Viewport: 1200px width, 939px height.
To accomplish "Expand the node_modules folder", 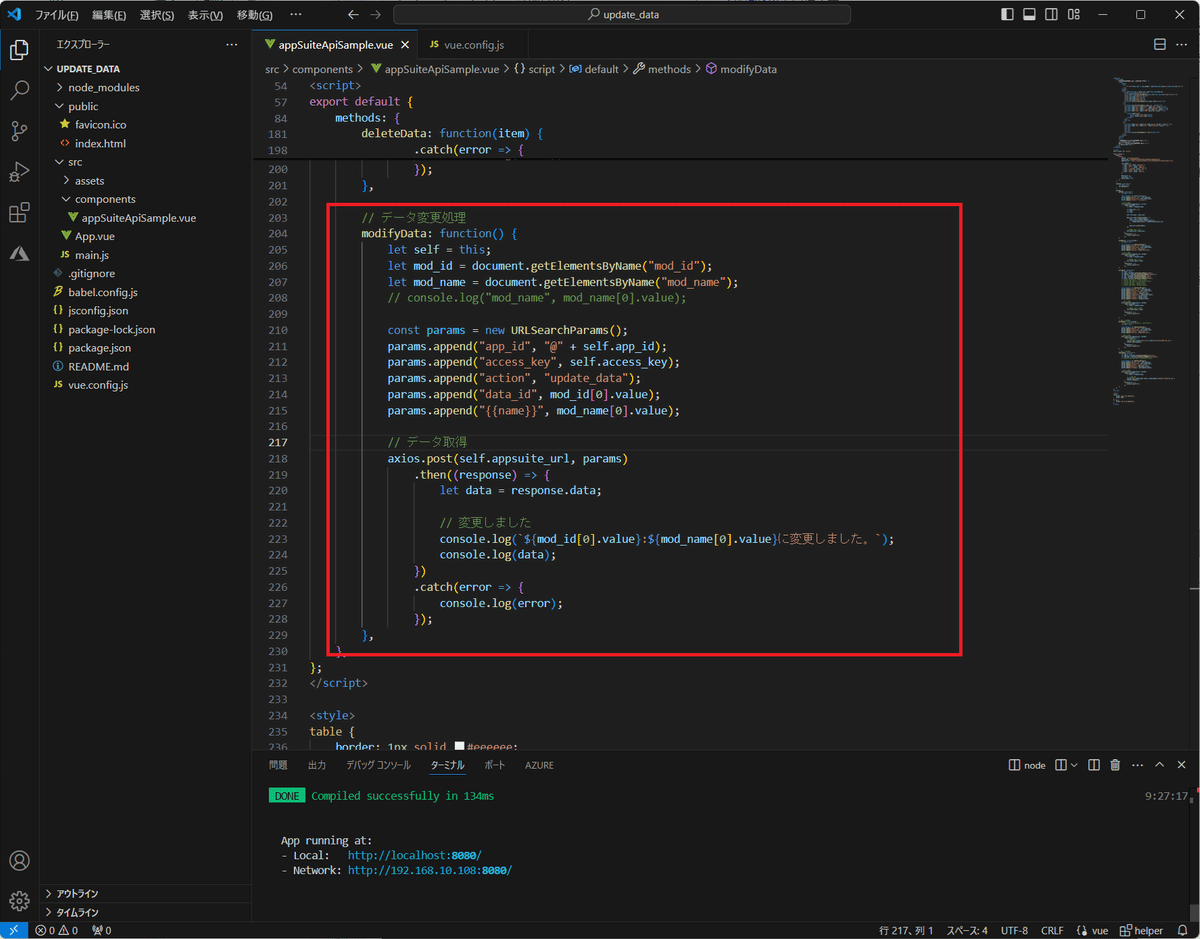I will point(145,87).
